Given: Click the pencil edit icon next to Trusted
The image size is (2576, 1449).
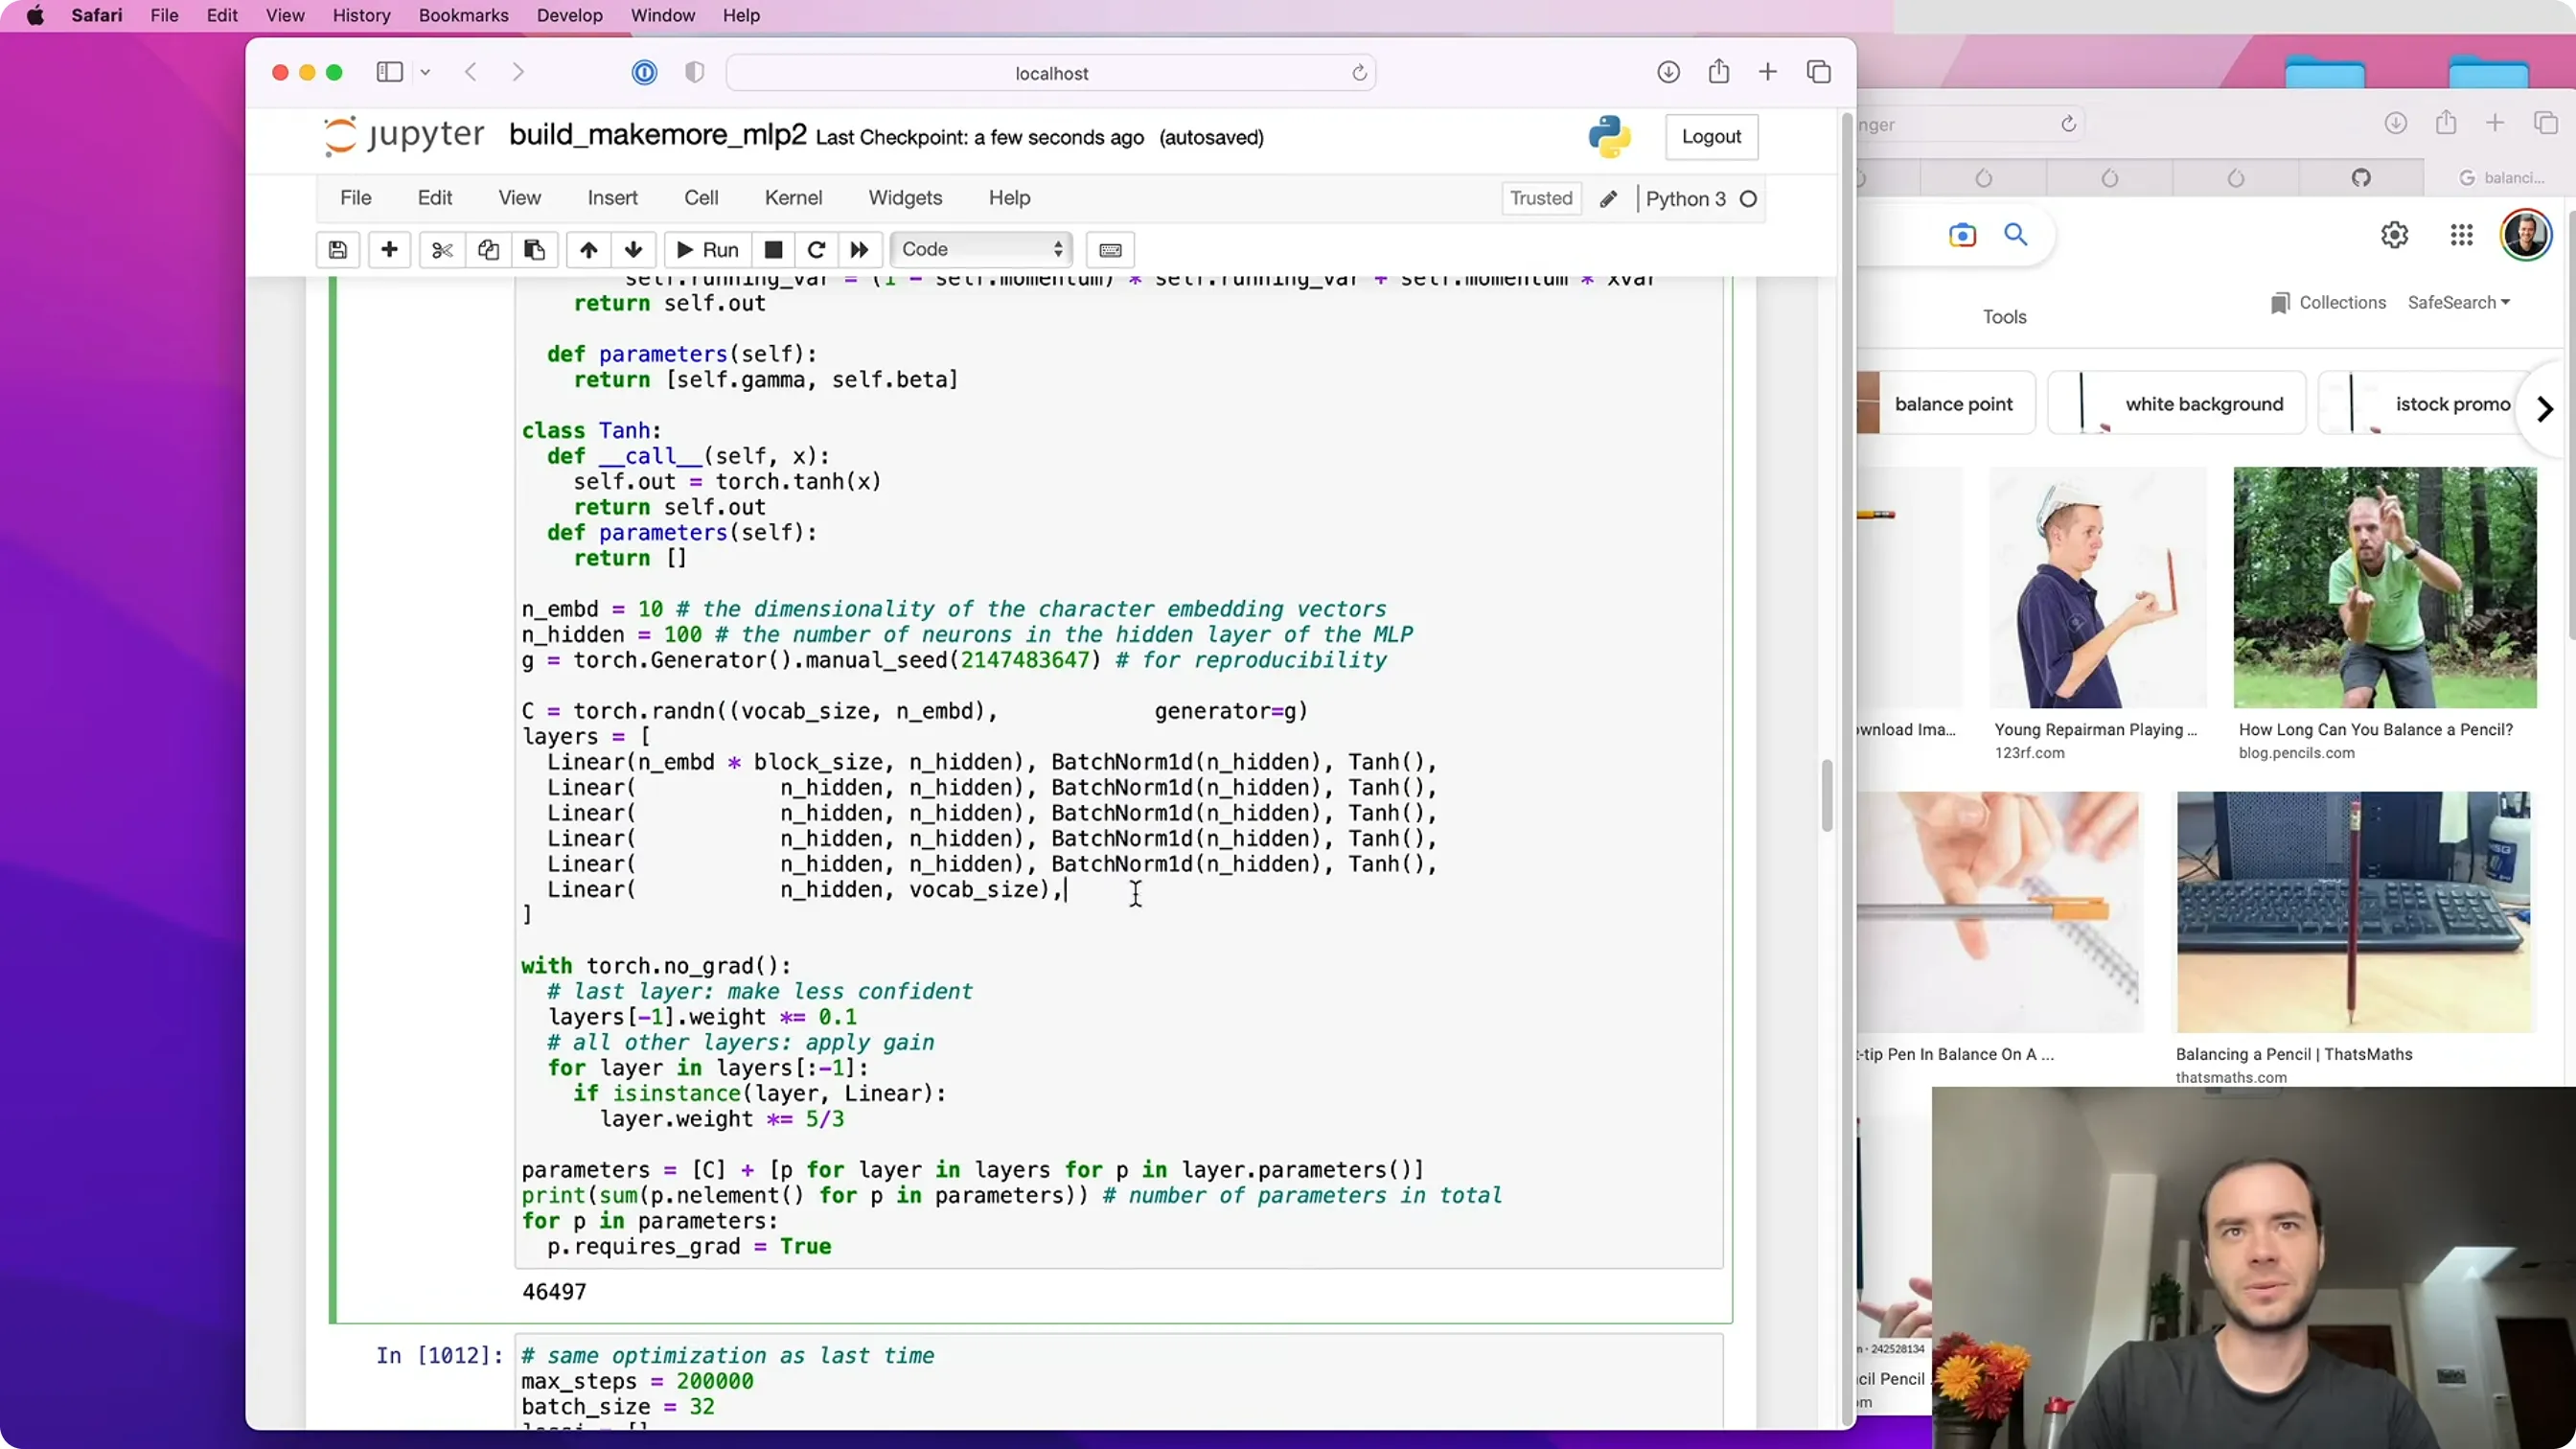Looking at the screenshot, I should coord(1608,199).
